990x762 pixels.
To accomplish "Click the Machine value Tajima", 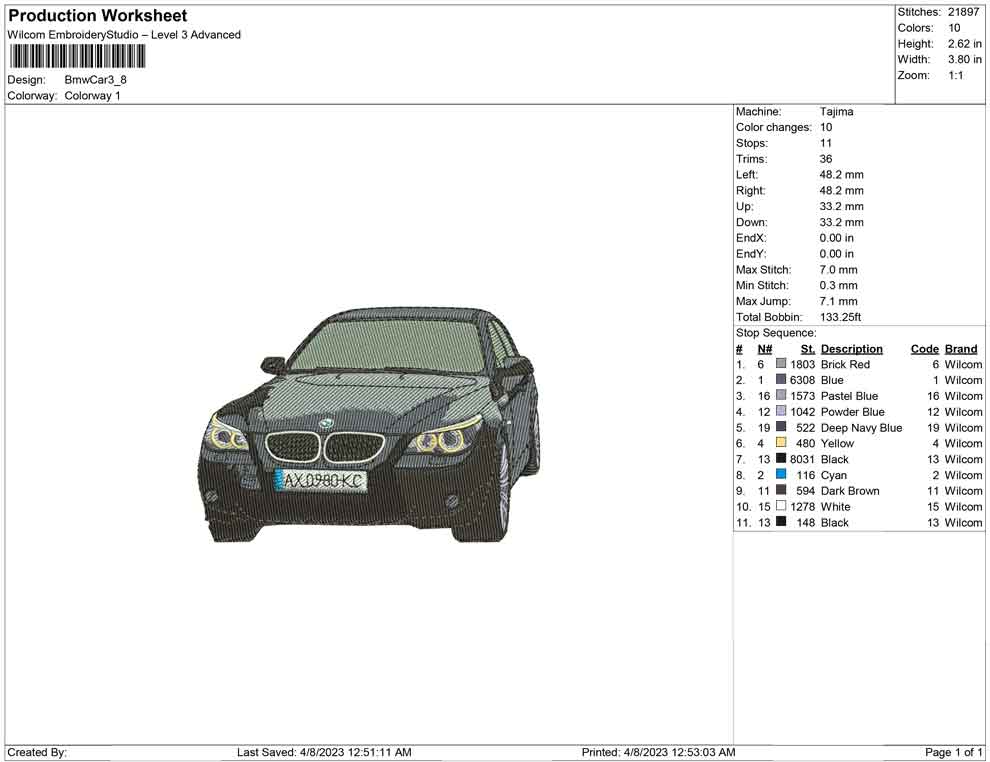I will (x=837, y=111).
